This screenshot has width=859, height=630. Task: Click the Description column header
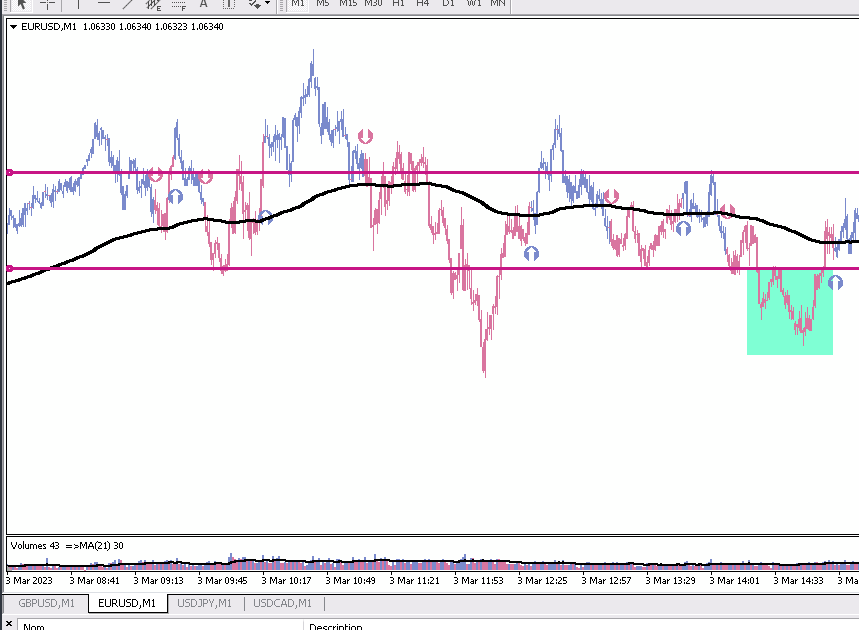336,626
